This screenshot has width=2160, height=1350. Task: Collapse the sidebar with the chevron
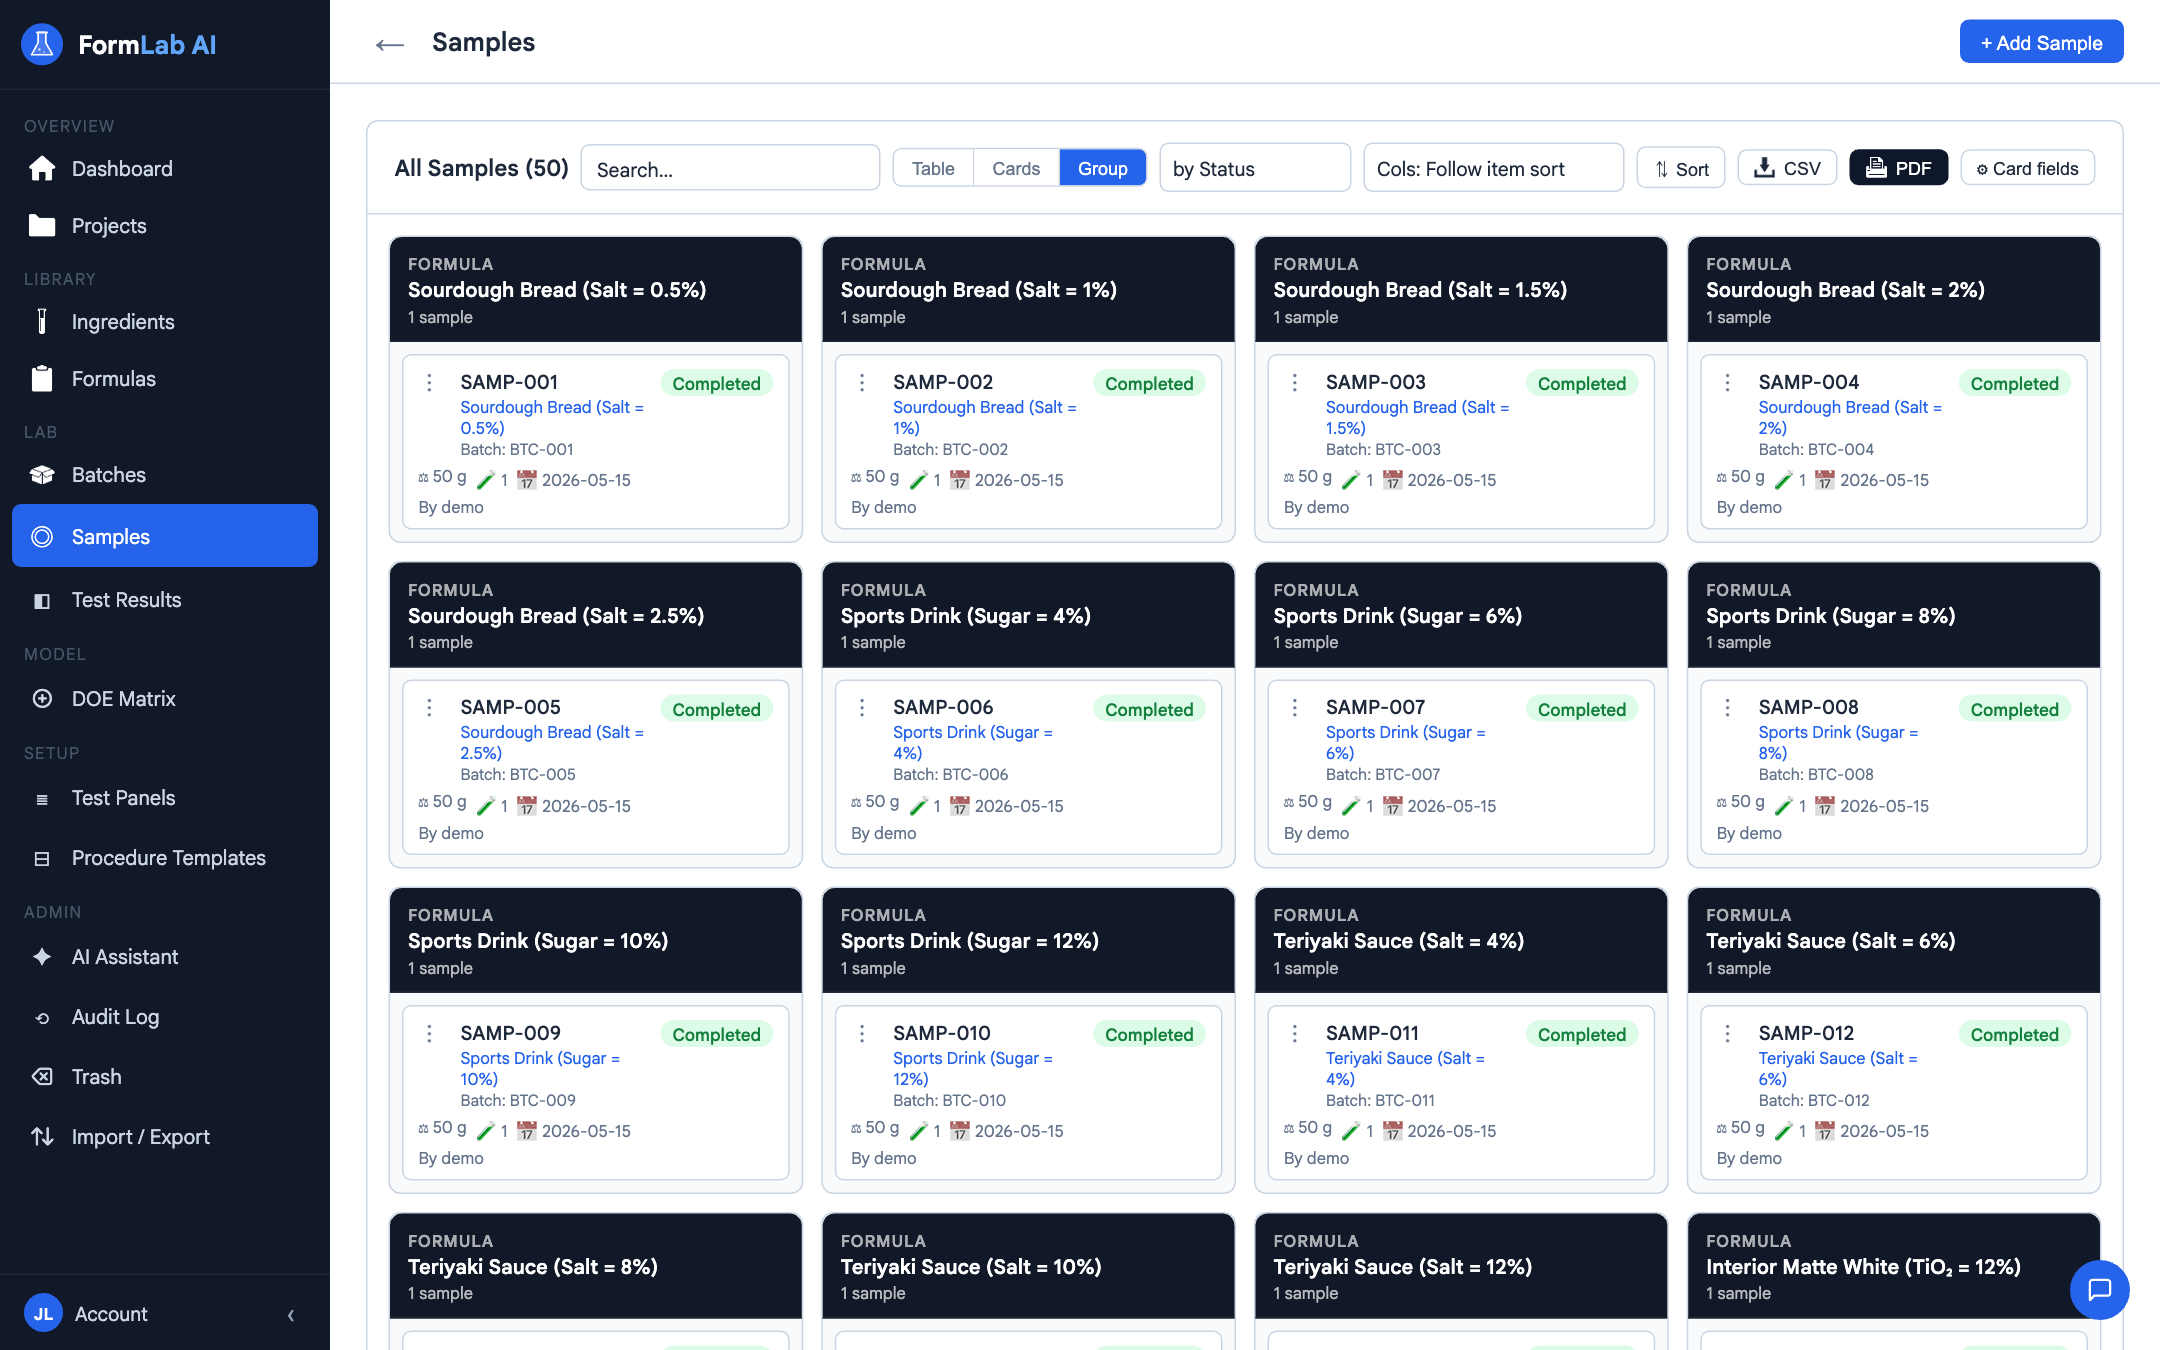(291, 1315)
